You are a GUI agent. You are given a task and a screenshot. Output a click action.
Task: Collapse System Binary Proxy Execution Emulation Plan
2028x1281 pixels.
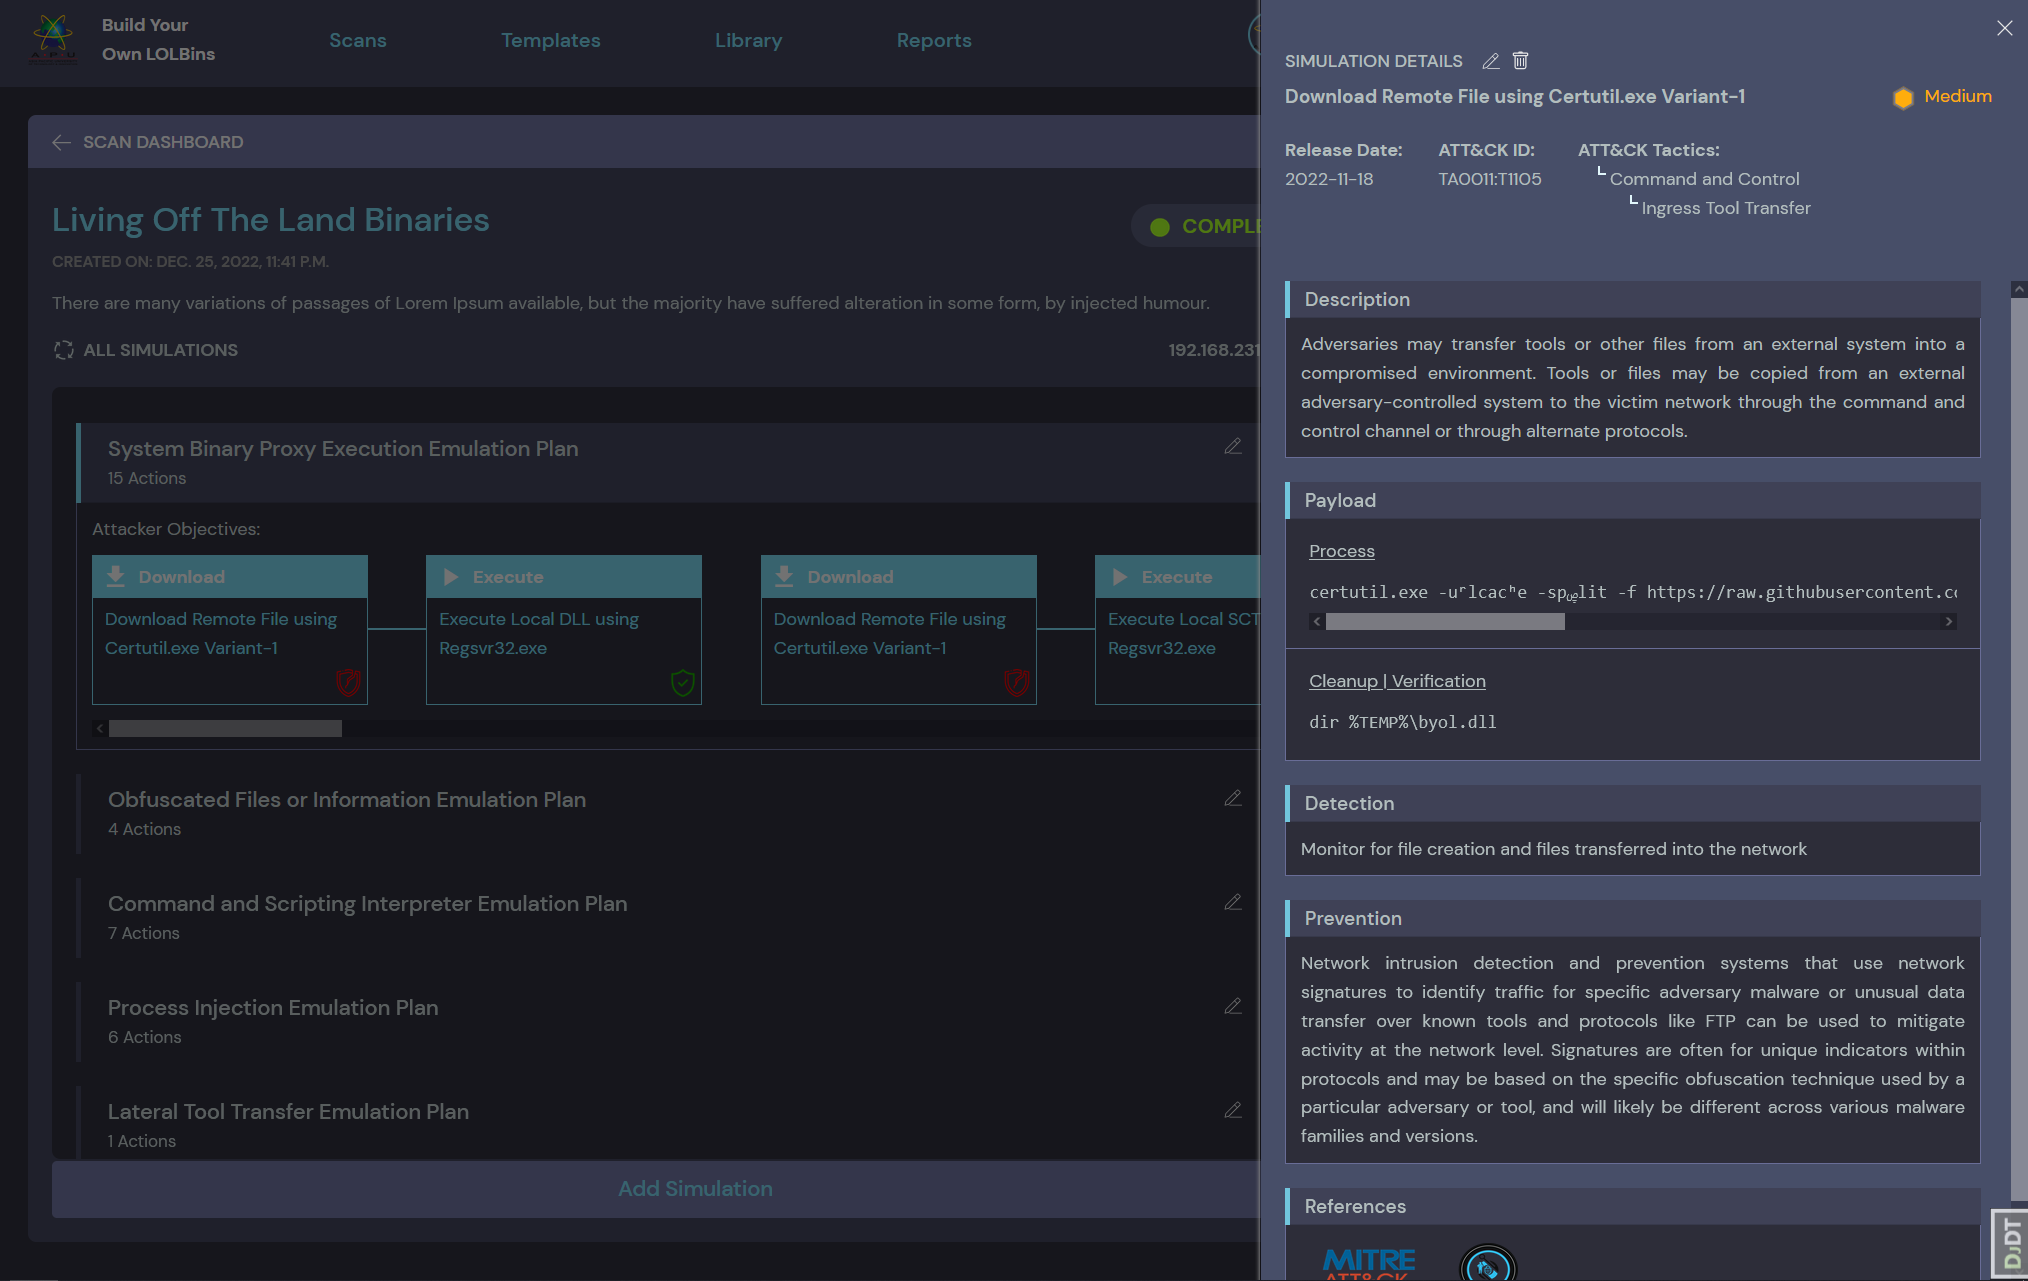tap(343, 449)
